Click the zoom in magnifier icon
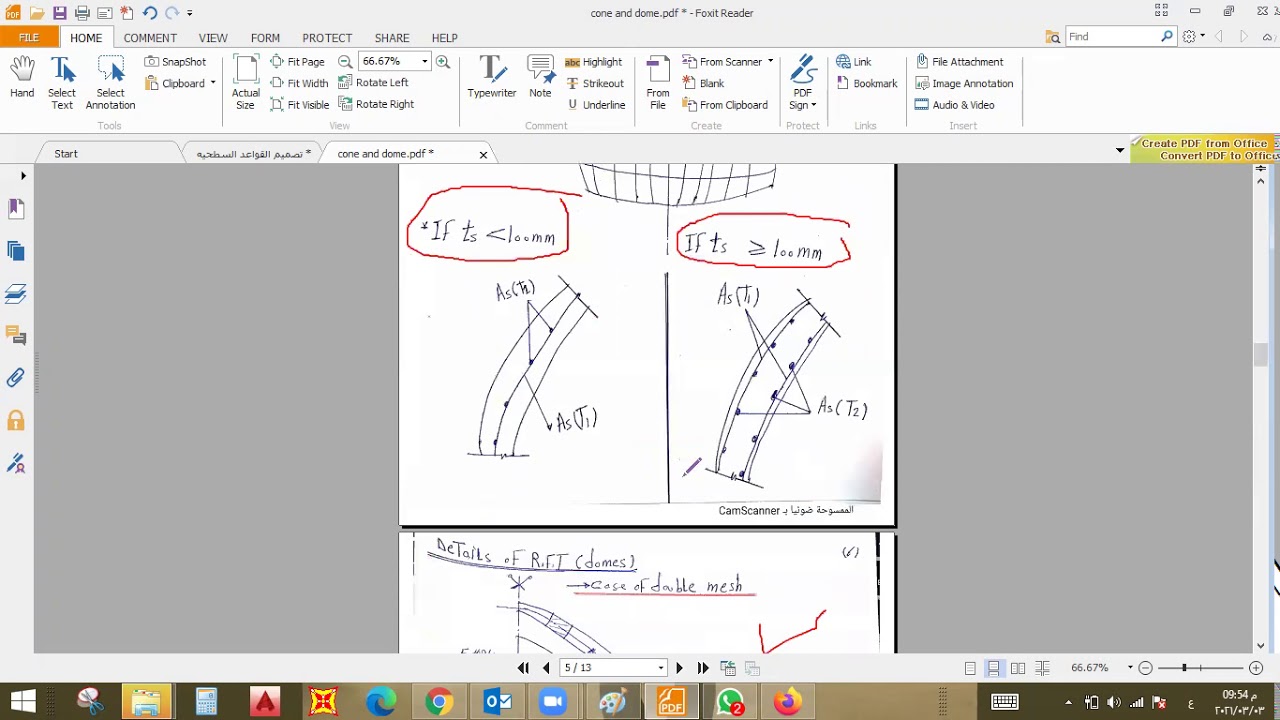The width and height of the screenshot is (1280, 720). click(x=443, y=62)
